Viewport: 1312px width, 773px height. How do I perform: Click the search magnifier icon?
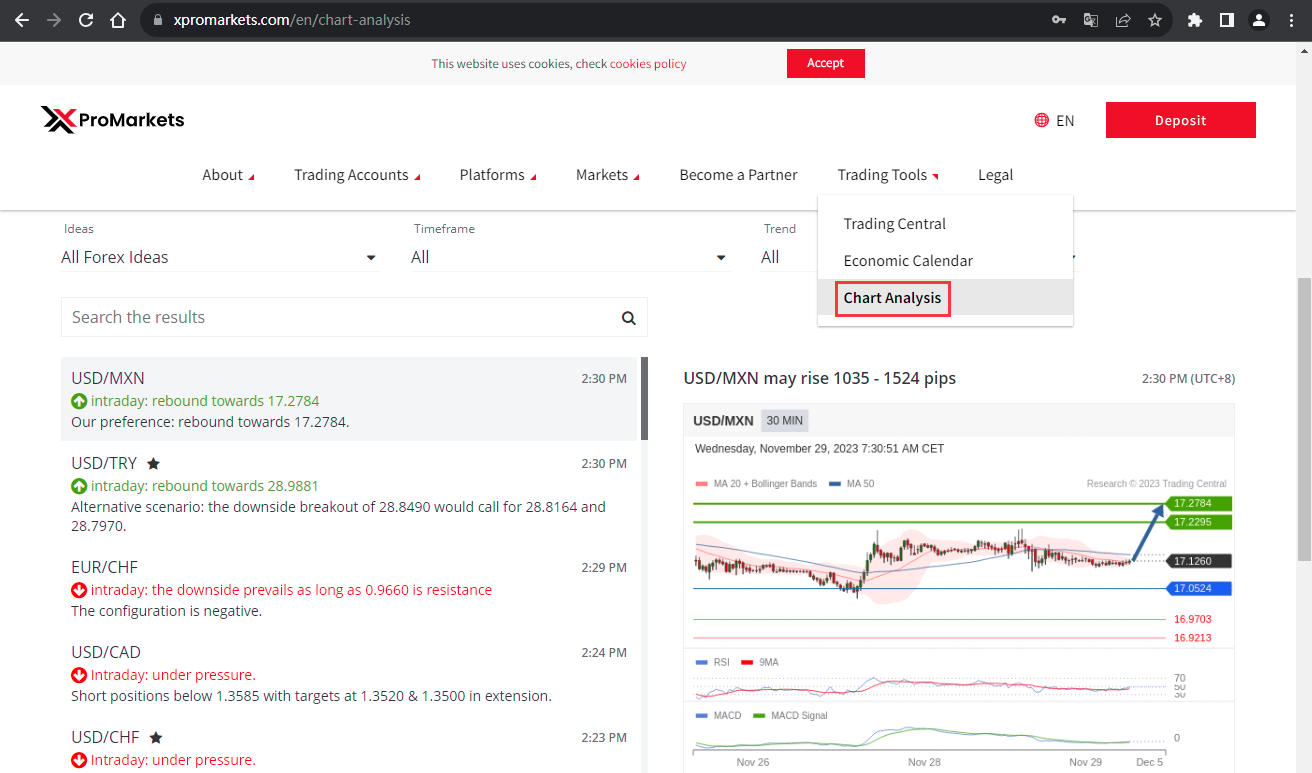tap(629, 318)
